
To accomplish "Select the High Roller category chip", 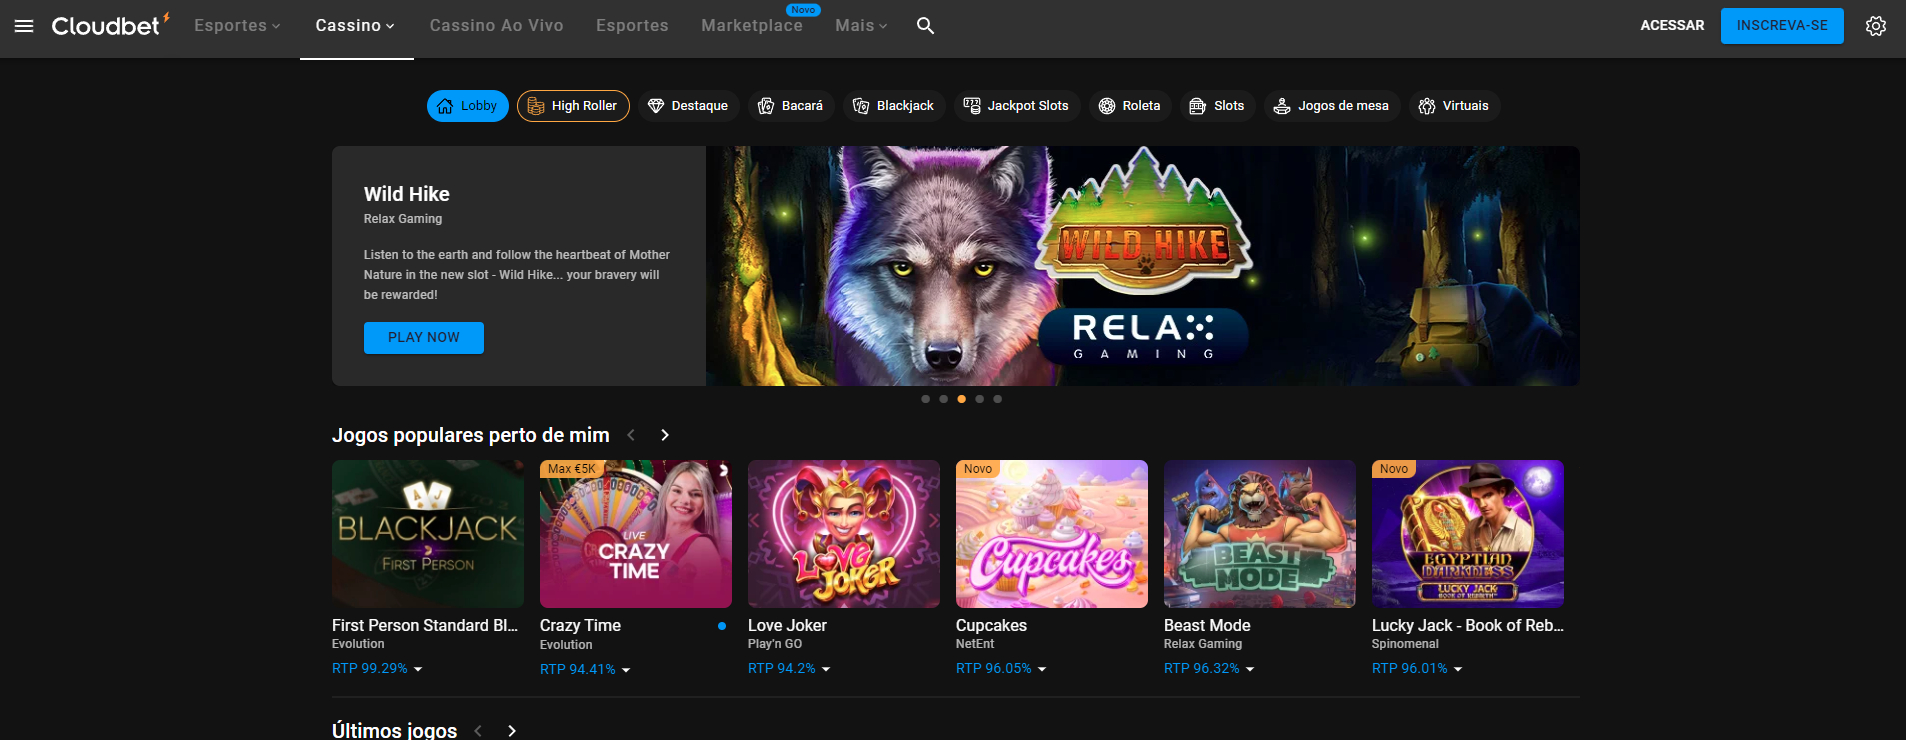I will pos(573,106).
